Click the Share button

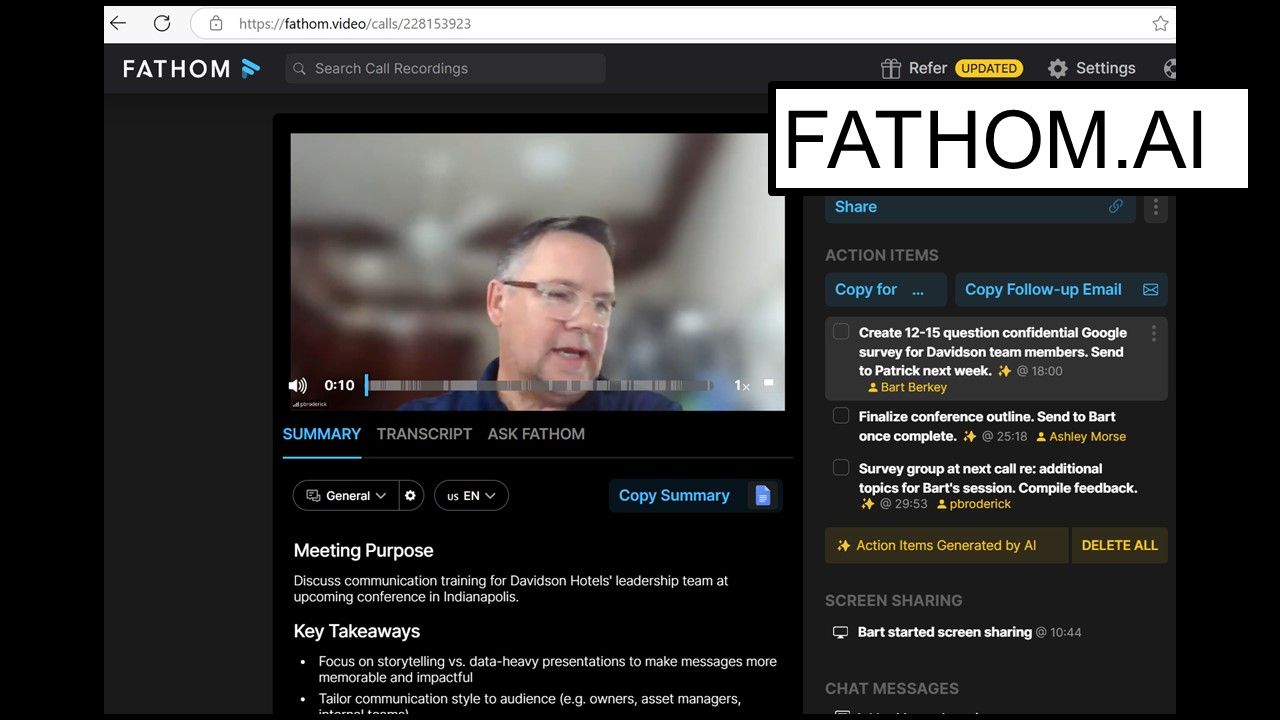coord(980,207)
